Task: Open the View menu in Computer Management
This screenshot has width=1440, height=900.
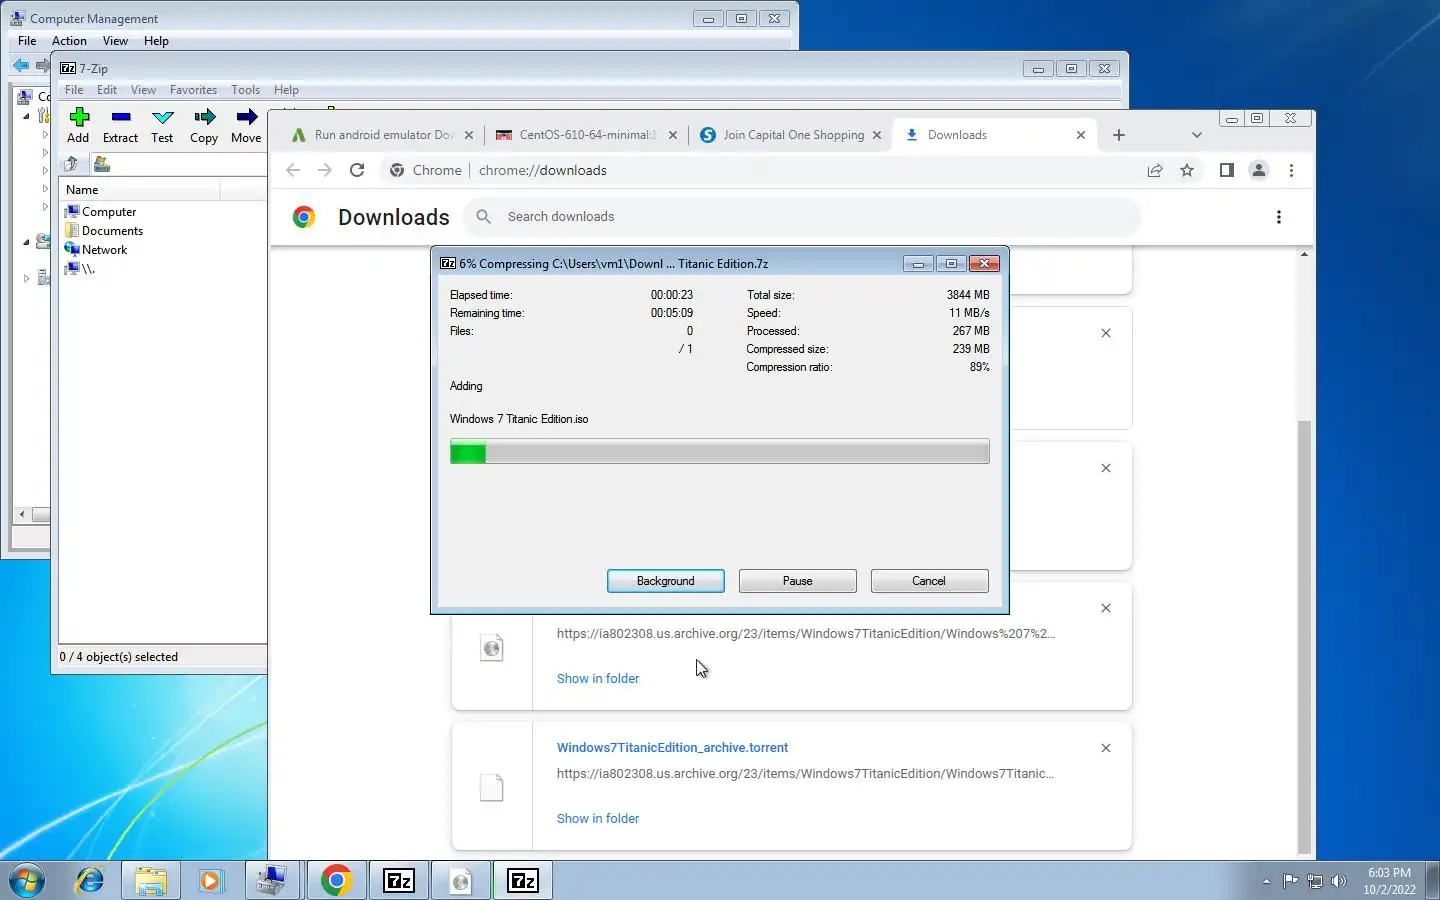Action: (x=115, y=41)
